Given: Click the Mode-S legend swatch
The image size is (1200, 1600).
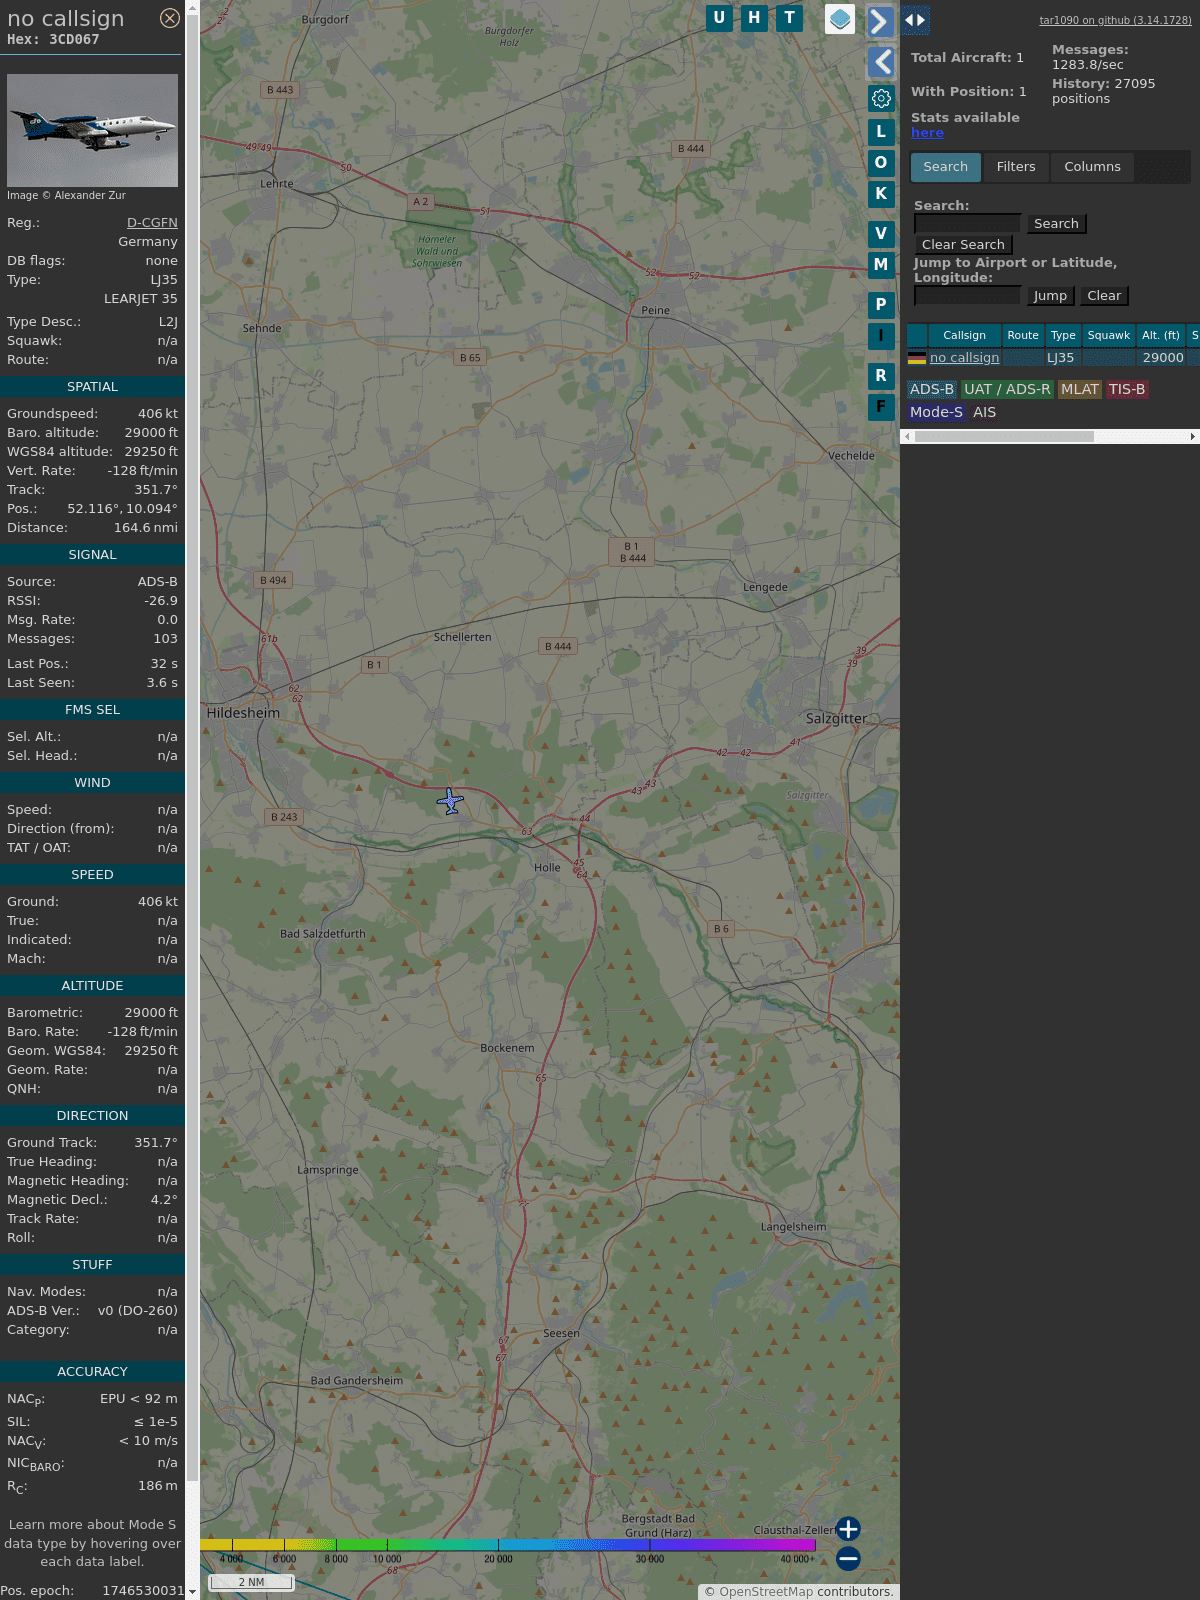Looking at the screenshot, I should click(x=936, y=412).
